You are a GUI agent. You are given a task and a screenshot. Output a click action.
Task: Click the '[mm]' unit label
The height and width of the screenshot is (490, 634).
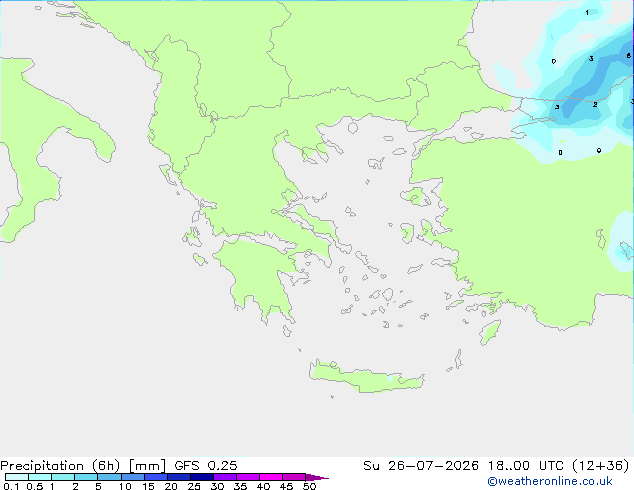(147, 466)
